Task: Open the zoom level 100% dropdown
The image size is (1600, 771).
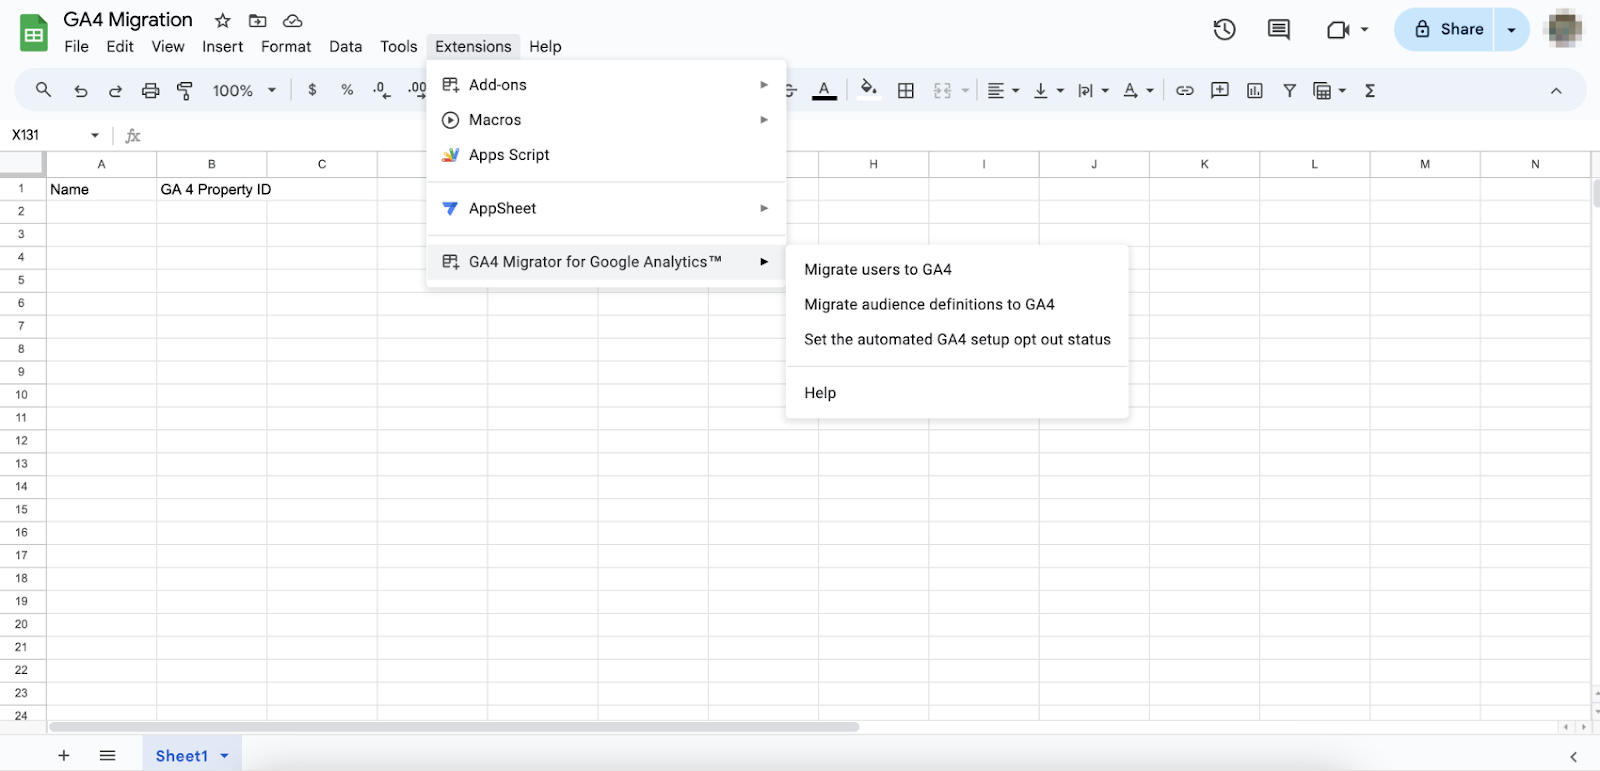Action: pyautogui.click(x=244, y=91)
